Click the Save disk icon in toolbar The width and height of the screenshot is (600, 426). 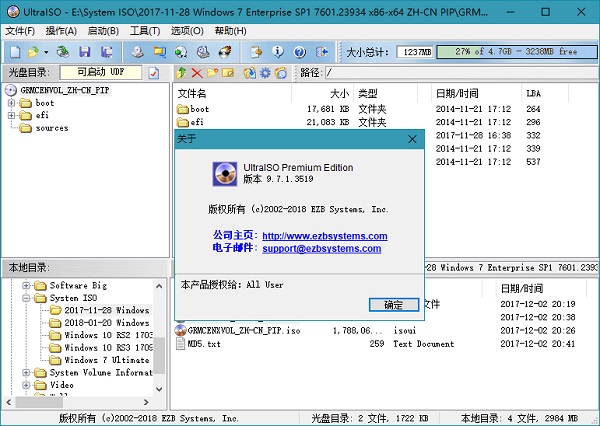coord(85,51)
